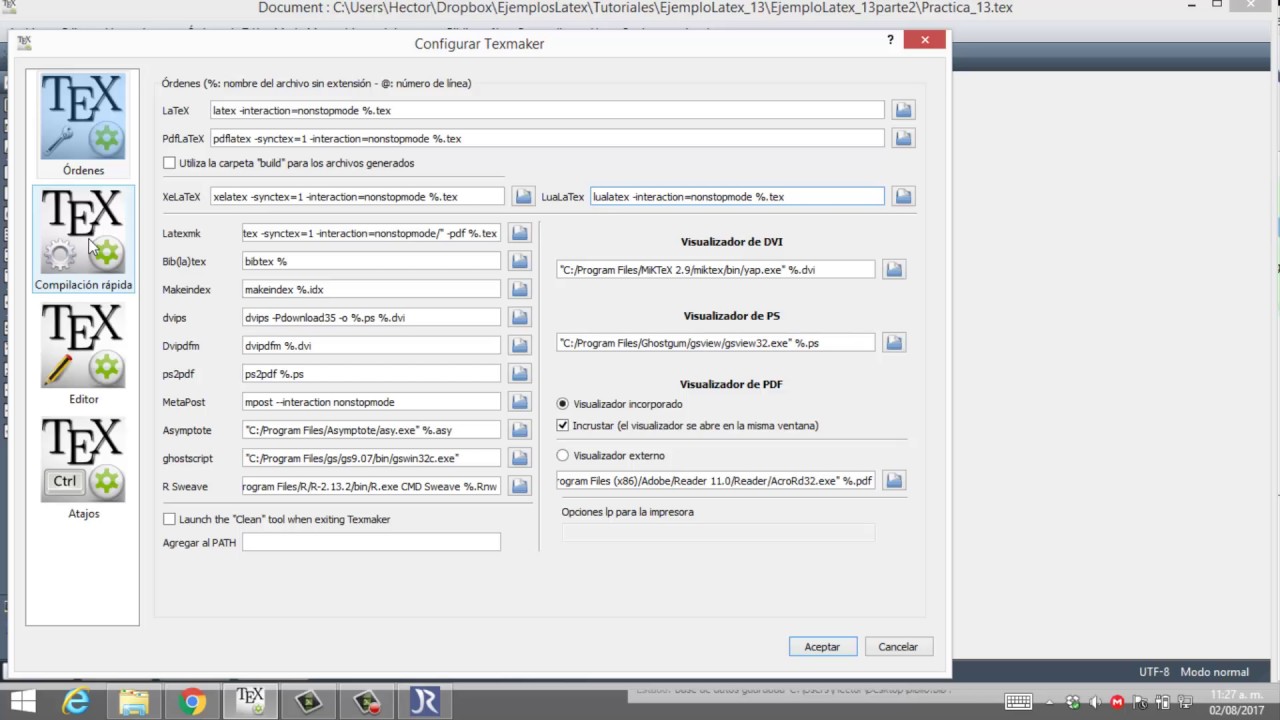Edit the LaTeX command field
The image size is (1280, 720).
[547, 110]
